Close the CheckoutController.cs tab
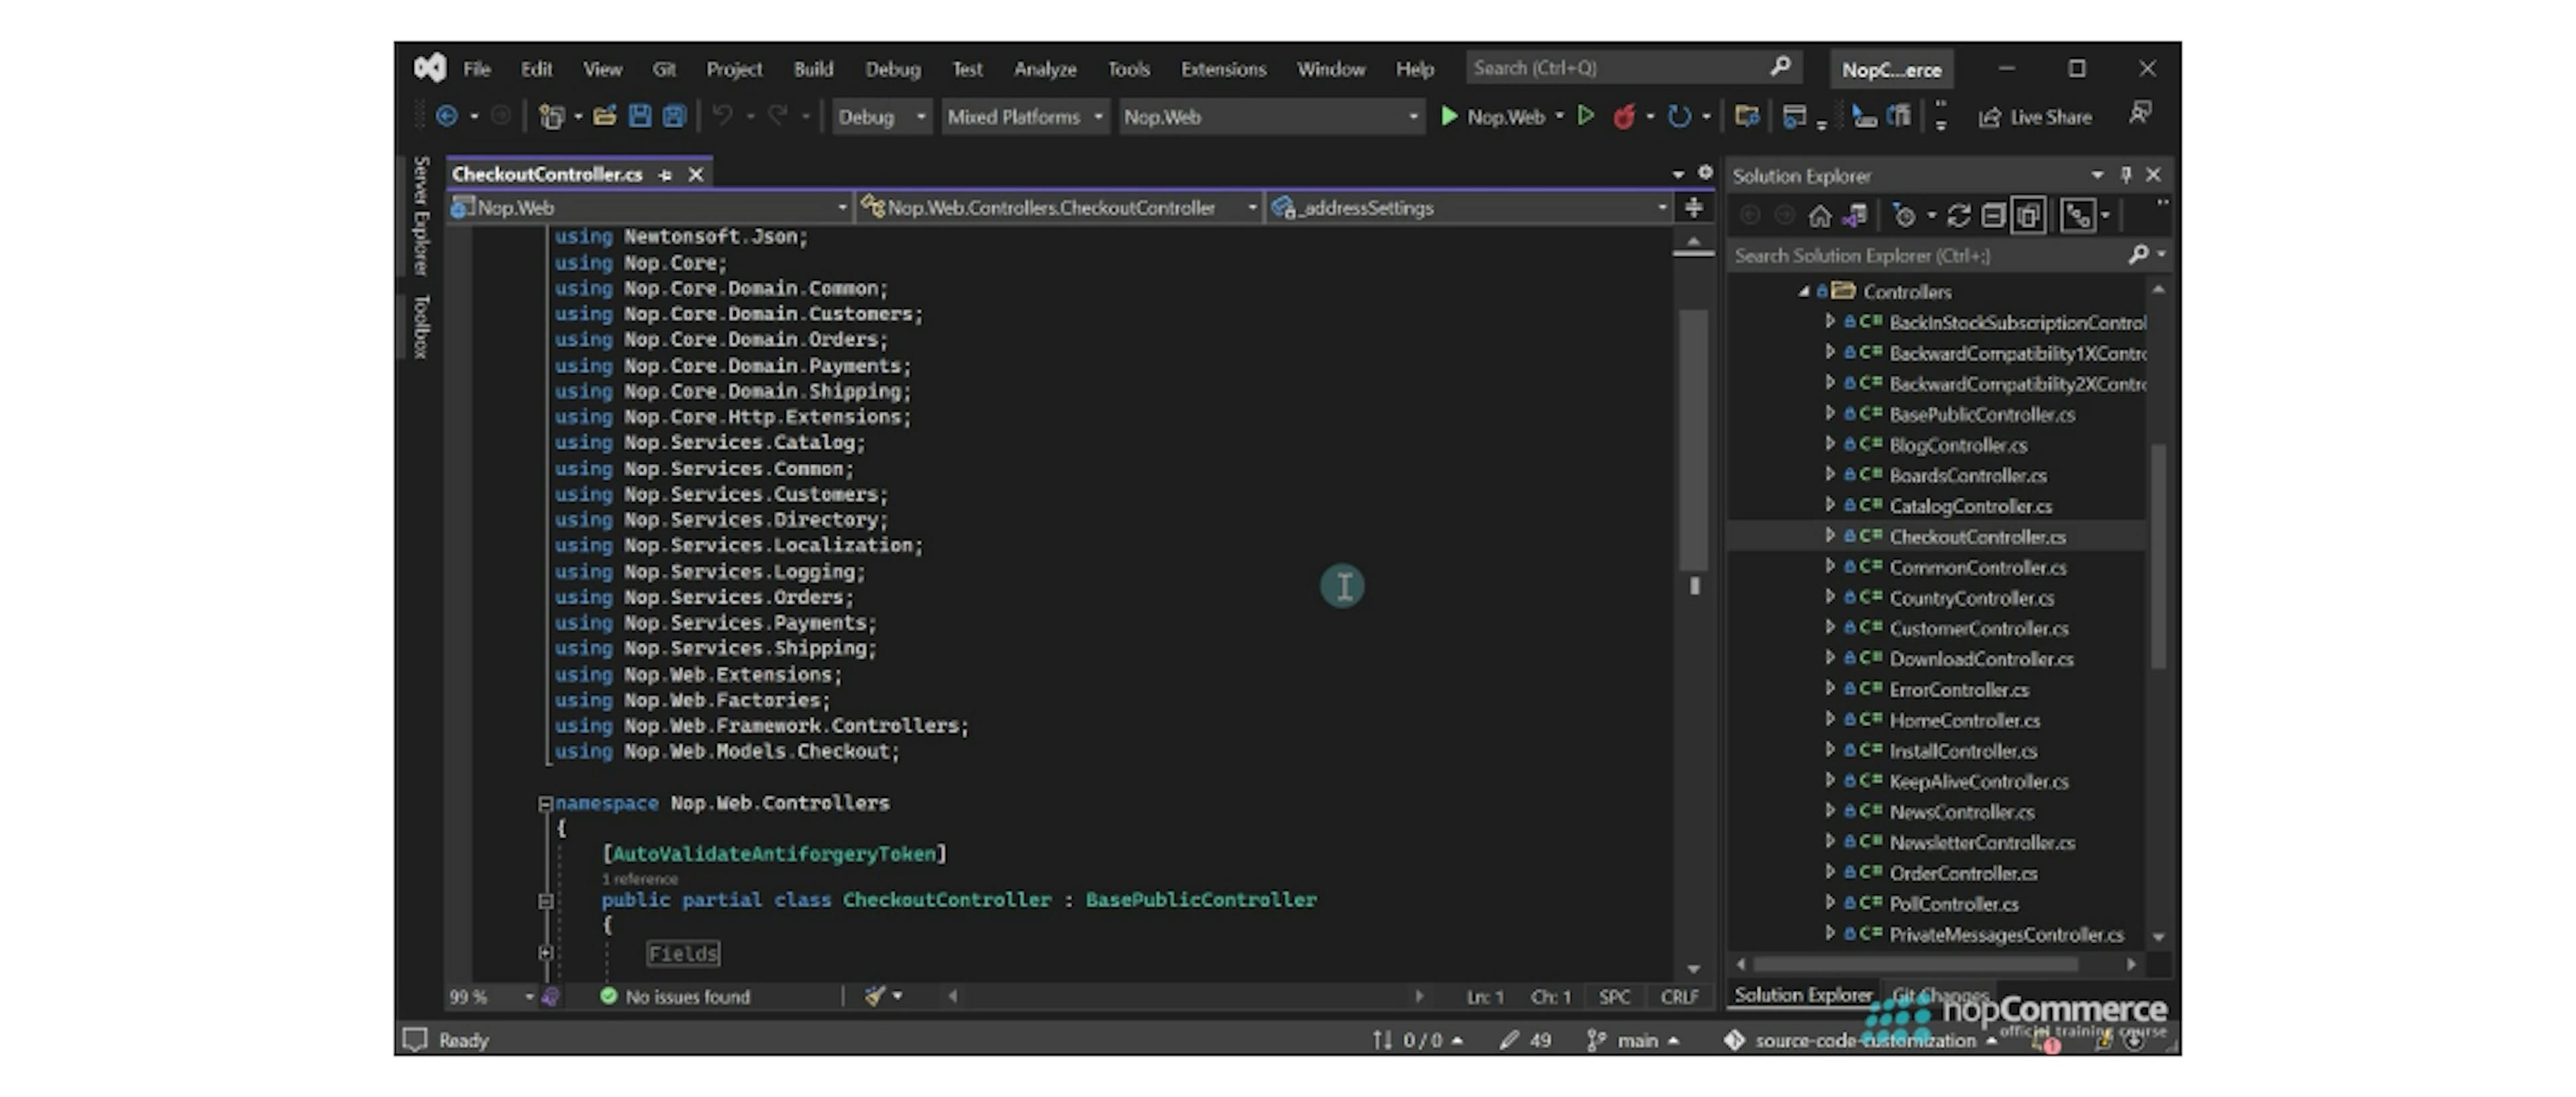2576x1097 pixels. [x=696, y=175]
